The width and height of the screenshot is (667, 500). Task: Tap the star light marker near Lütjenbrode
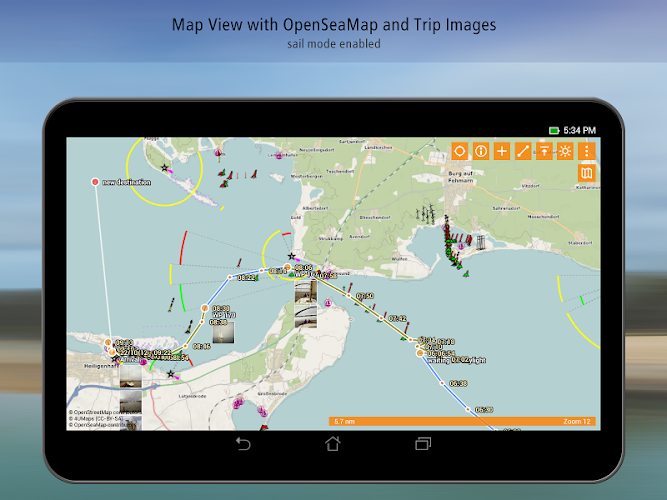(171, 374)
